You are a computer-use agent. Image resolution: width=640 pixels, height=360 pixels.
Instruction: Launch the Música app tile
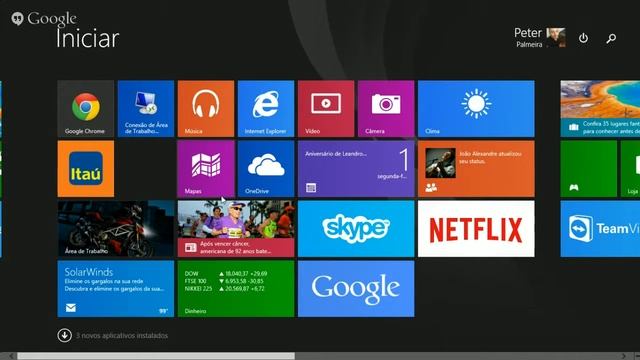point(206,109)
